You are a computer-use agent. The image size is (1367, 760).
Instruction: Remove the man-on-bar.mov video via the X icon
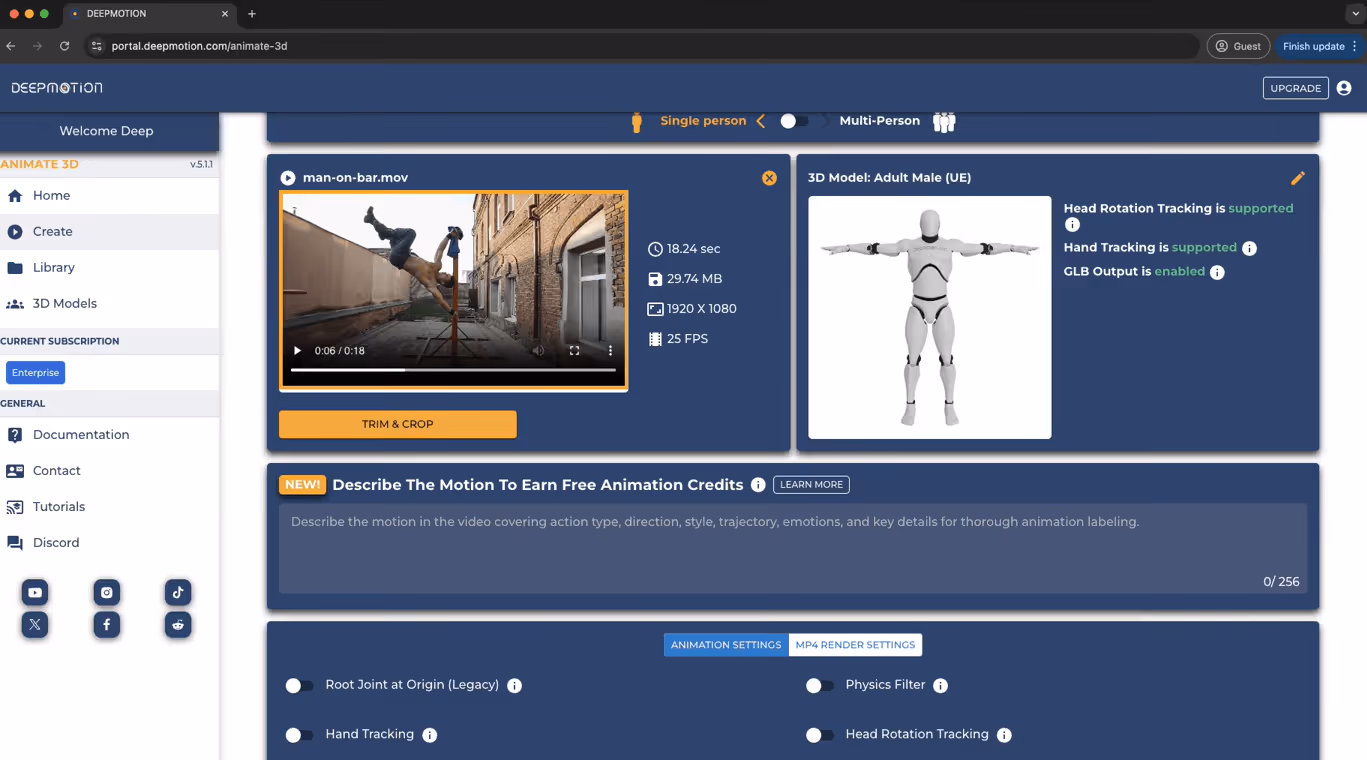click(769, 178)
